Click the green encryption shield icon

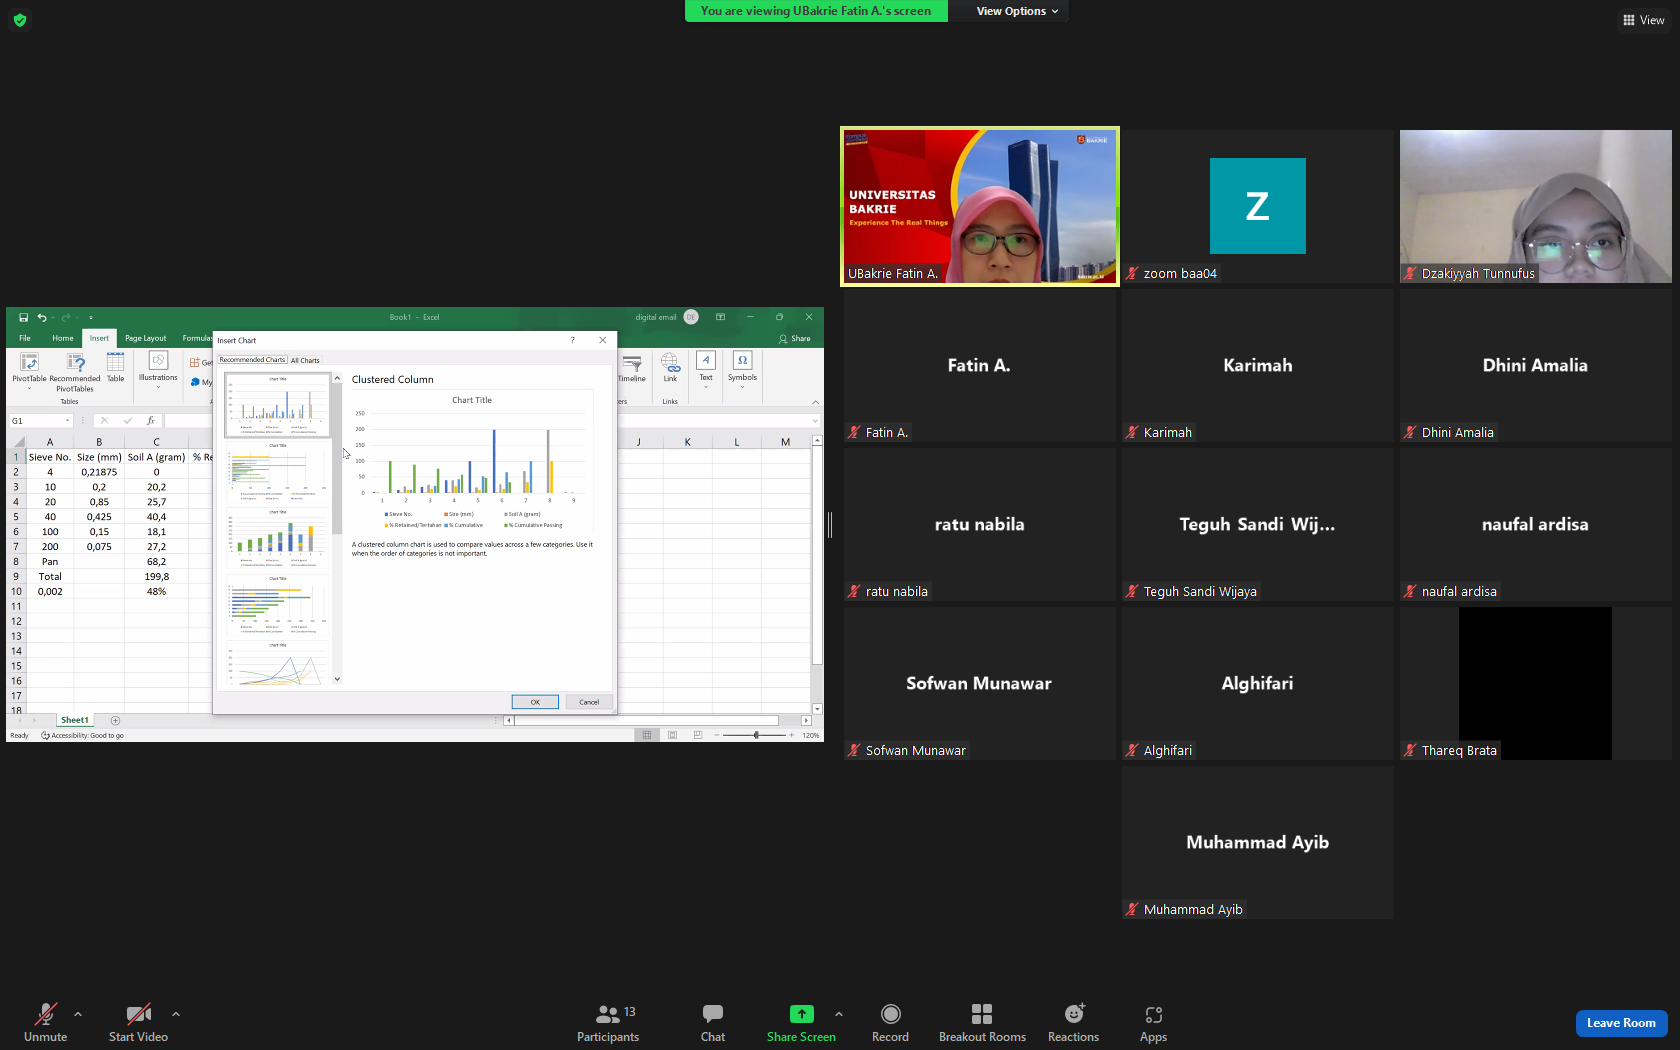[x=20, y=20]
